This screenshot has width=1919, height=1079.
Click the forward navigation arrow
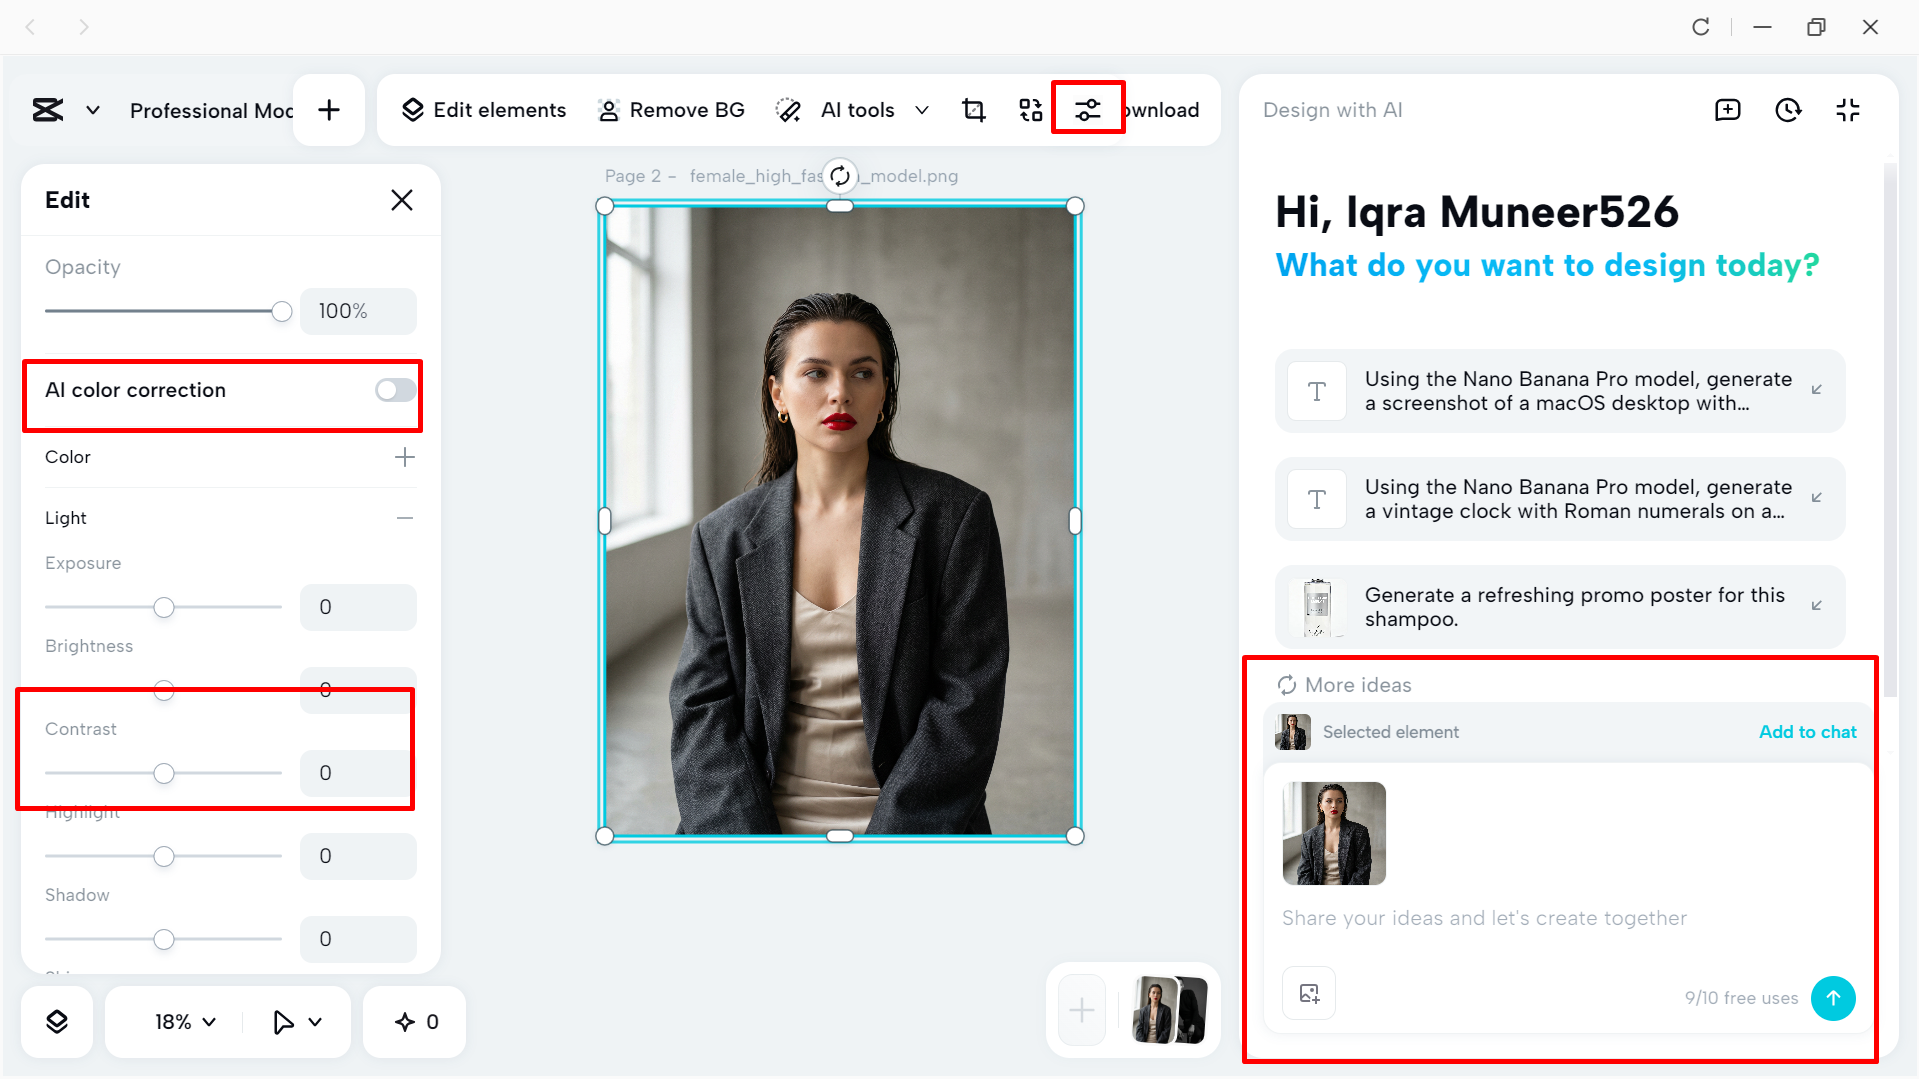point(84,27)
